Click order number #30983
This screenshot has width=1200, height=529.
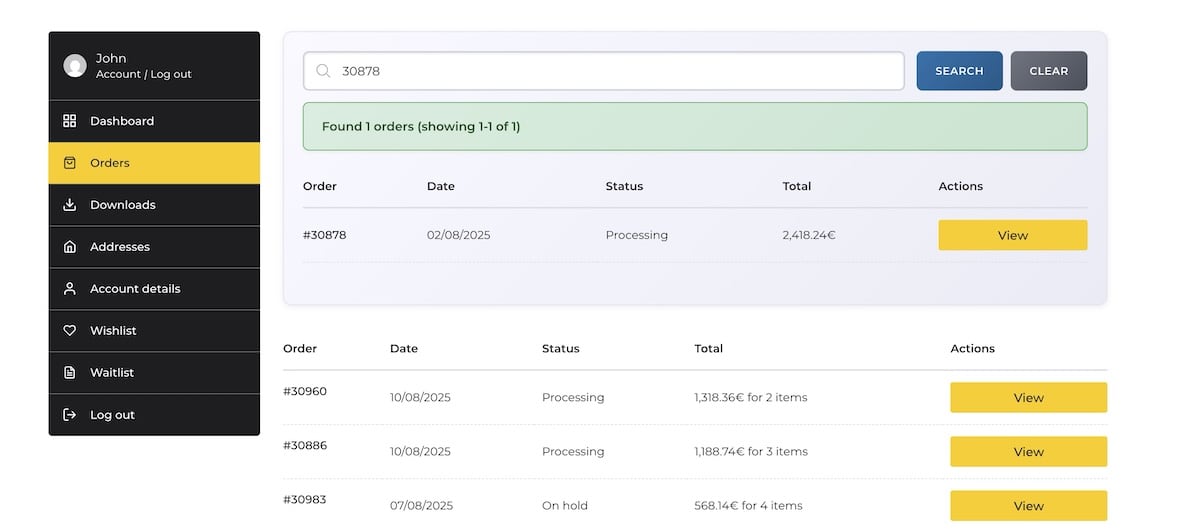(305, 499)
